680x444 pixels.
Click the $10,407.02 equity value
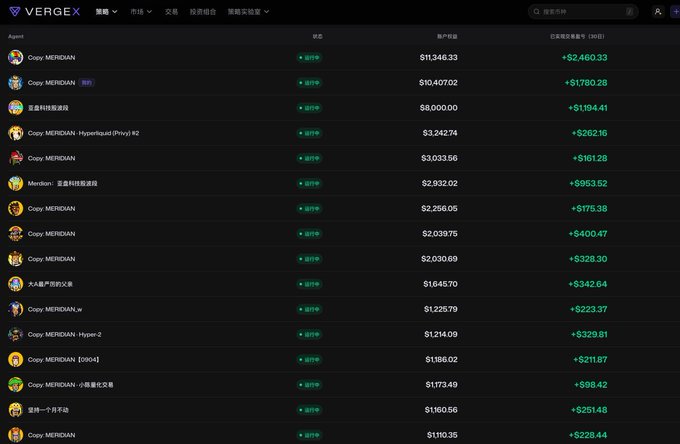tap(438, 82)
